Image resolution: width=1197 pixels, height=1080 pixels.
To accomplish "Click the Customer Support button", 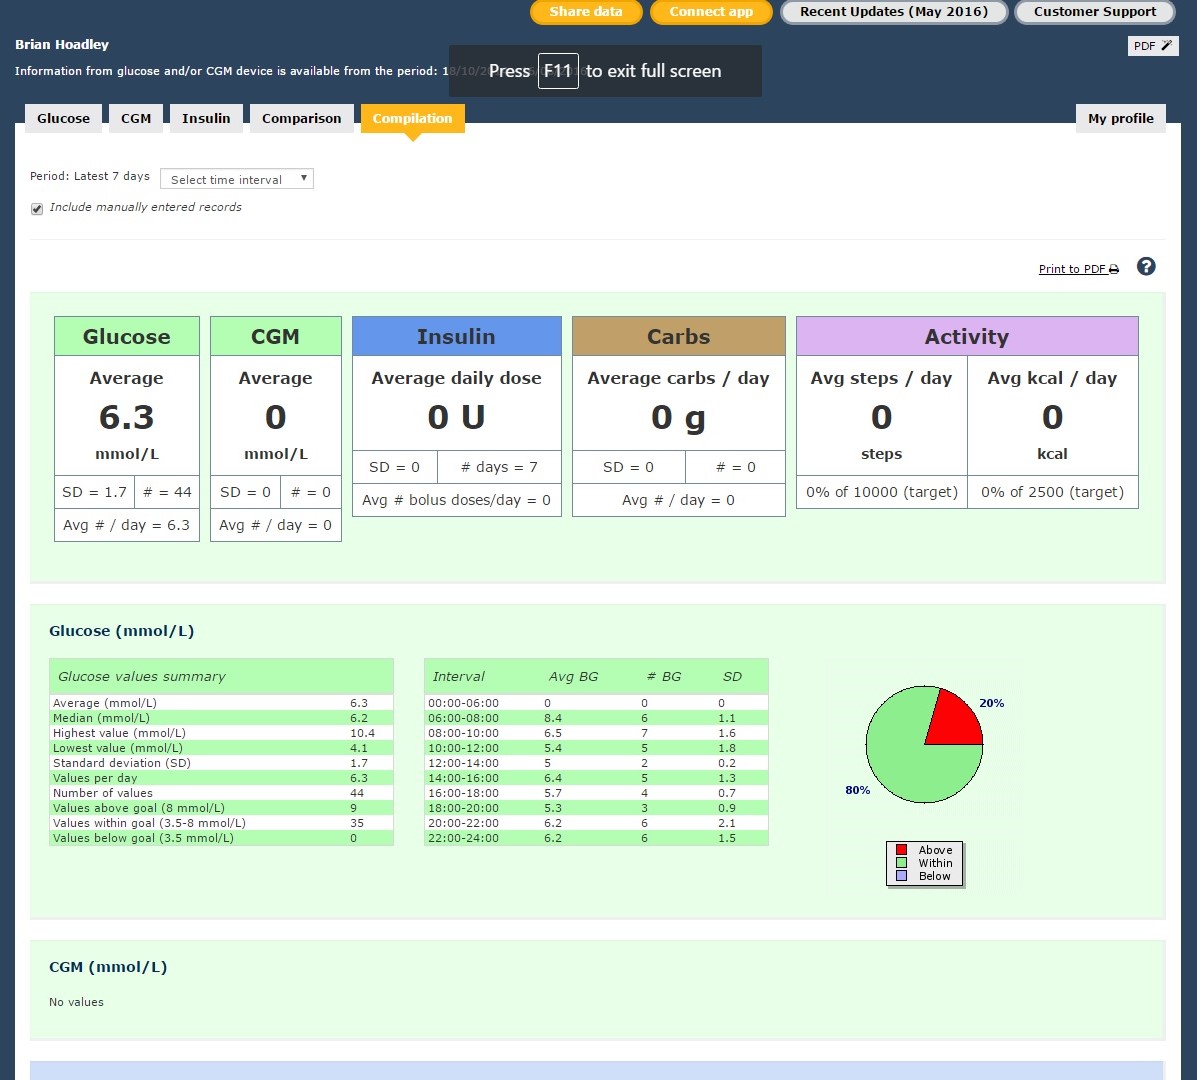I will point(1094,12).
